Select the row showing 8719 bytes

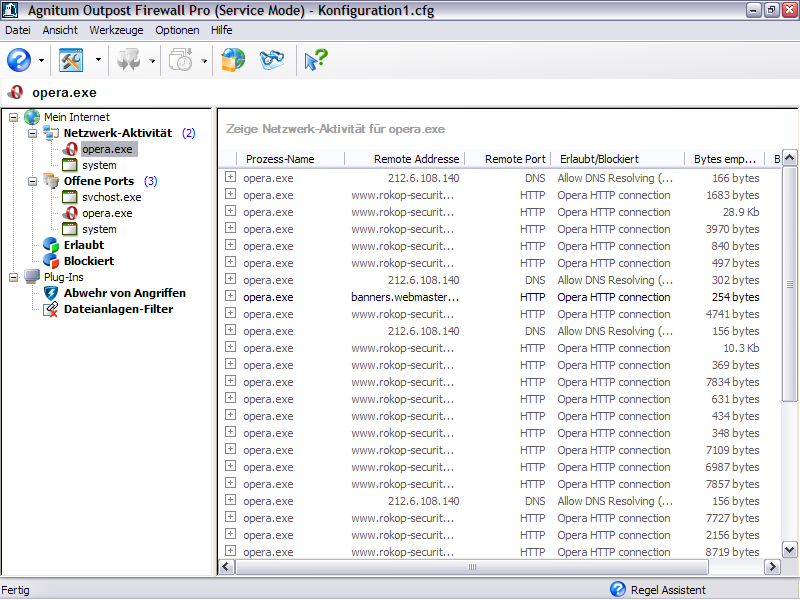click(500, 552)
